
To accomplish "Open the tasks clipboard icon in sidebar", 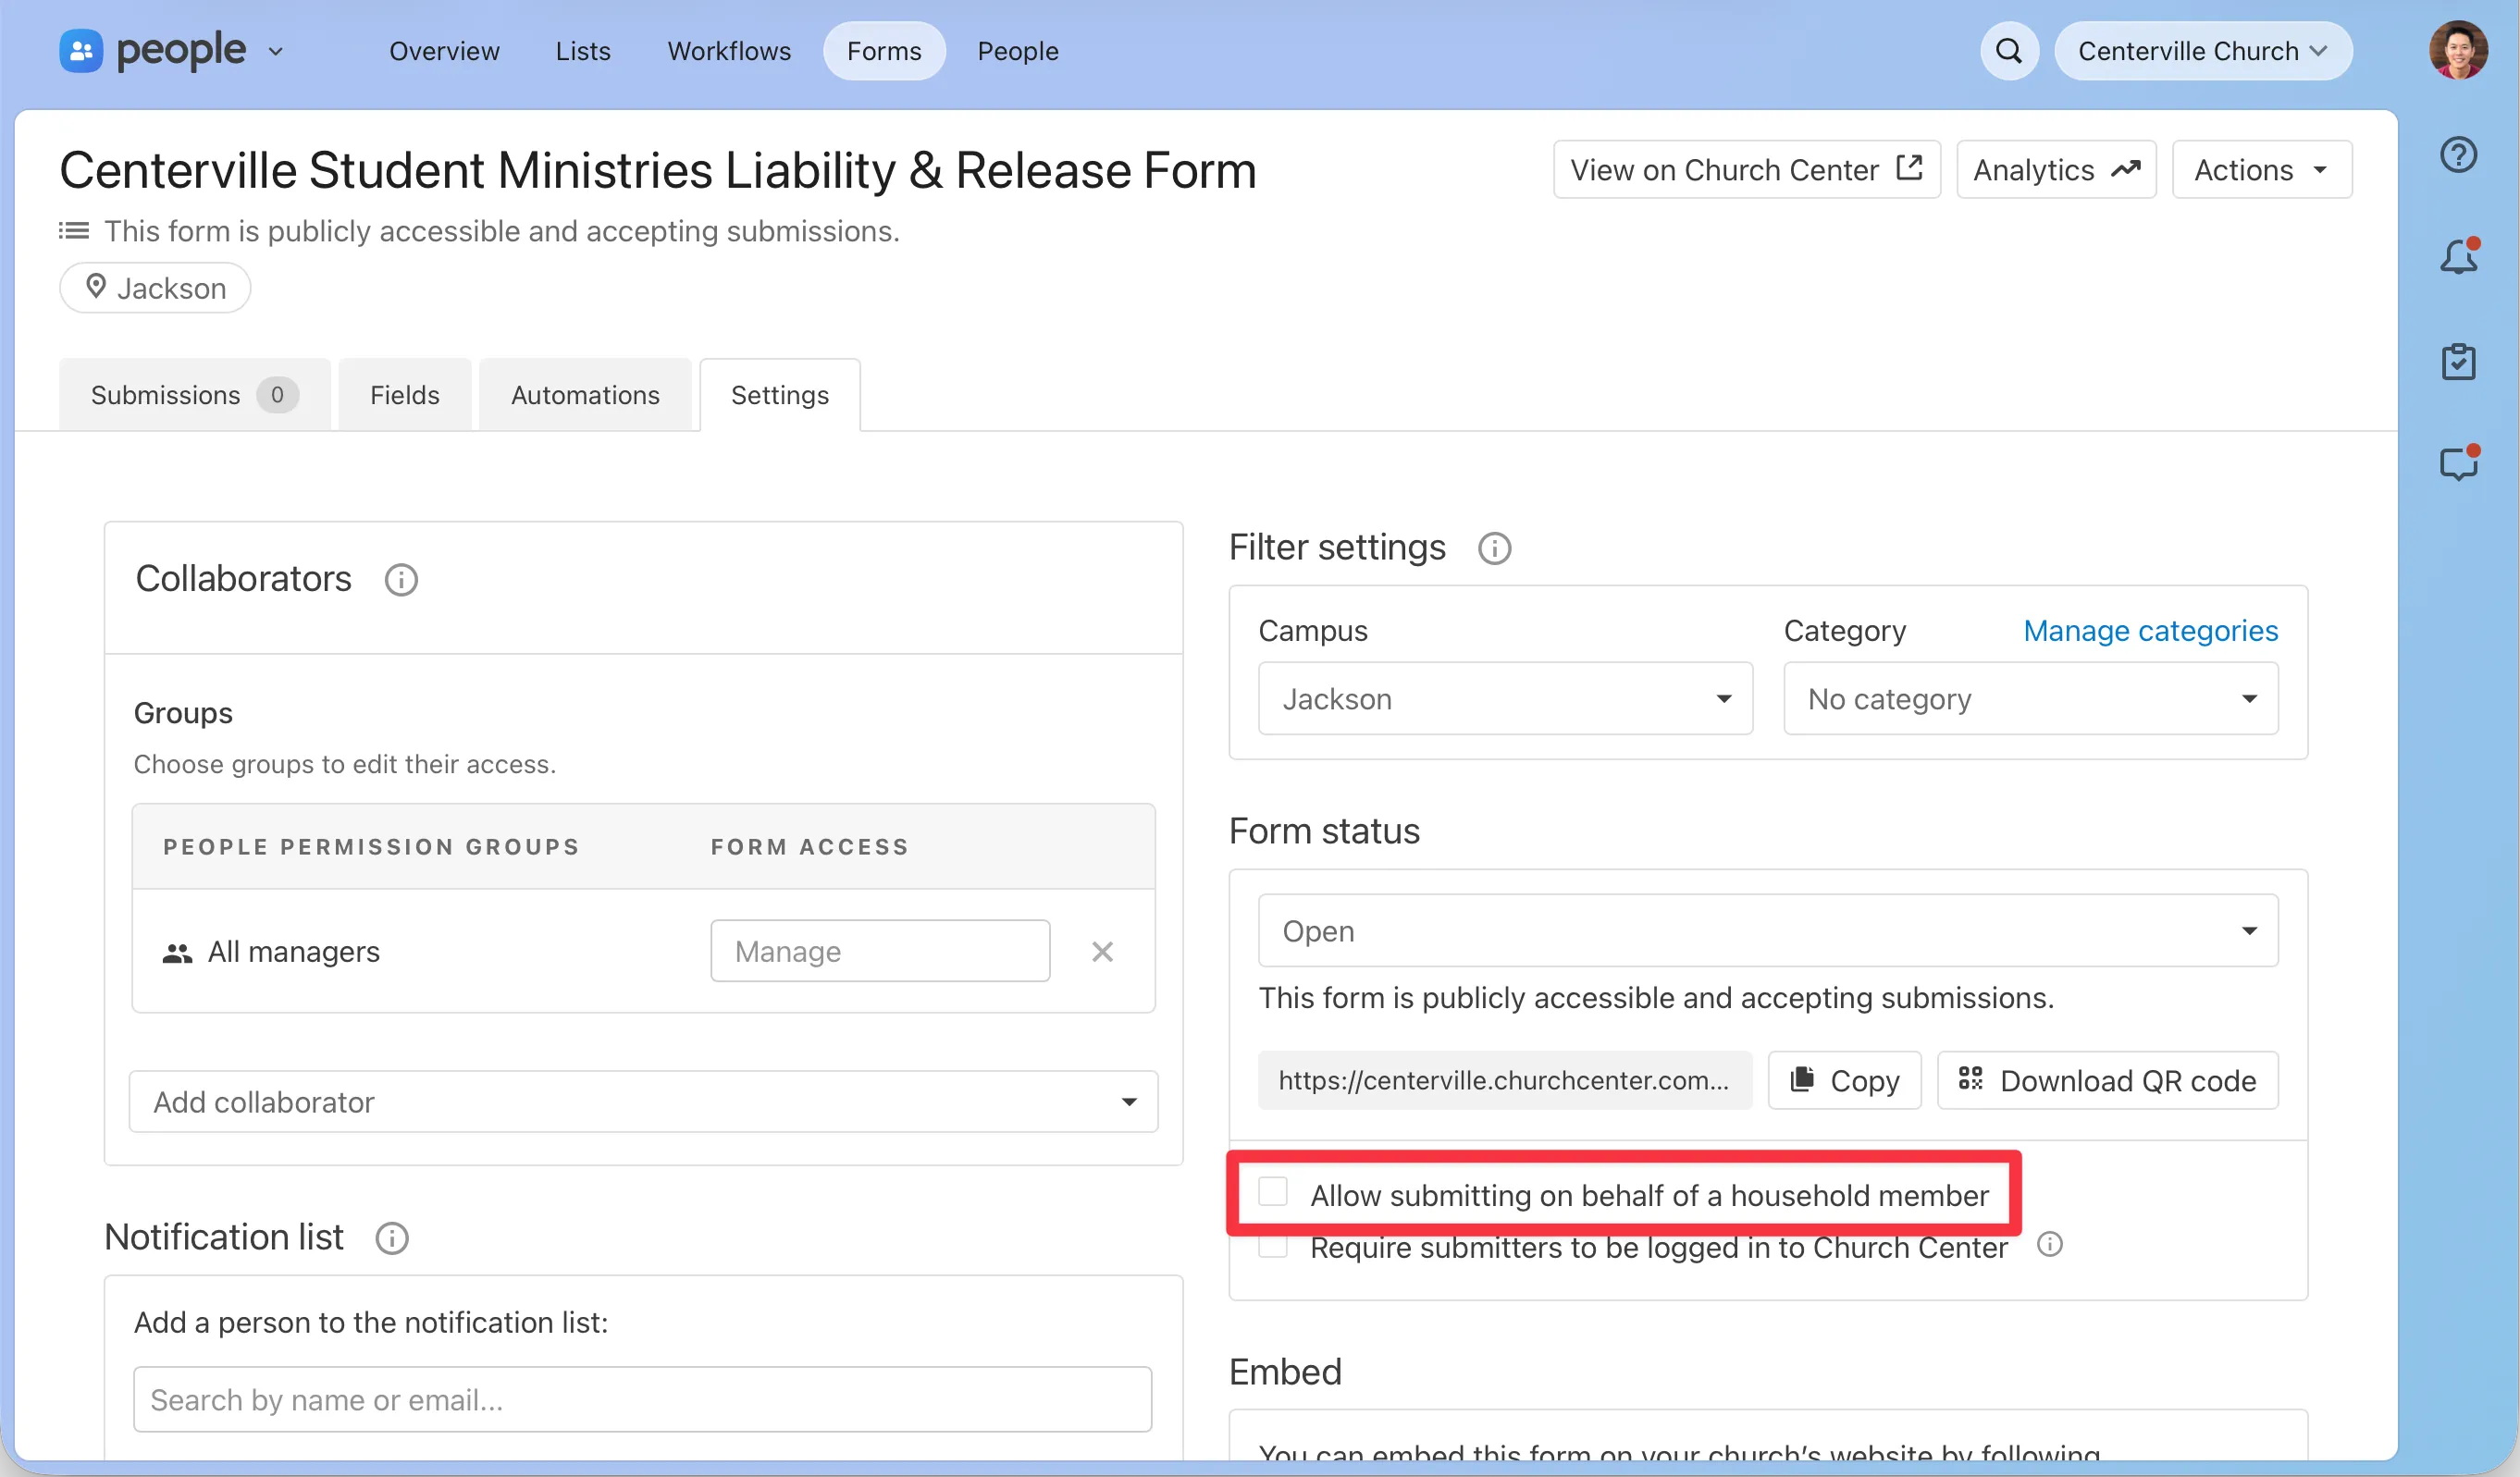I will [2458, 361].
